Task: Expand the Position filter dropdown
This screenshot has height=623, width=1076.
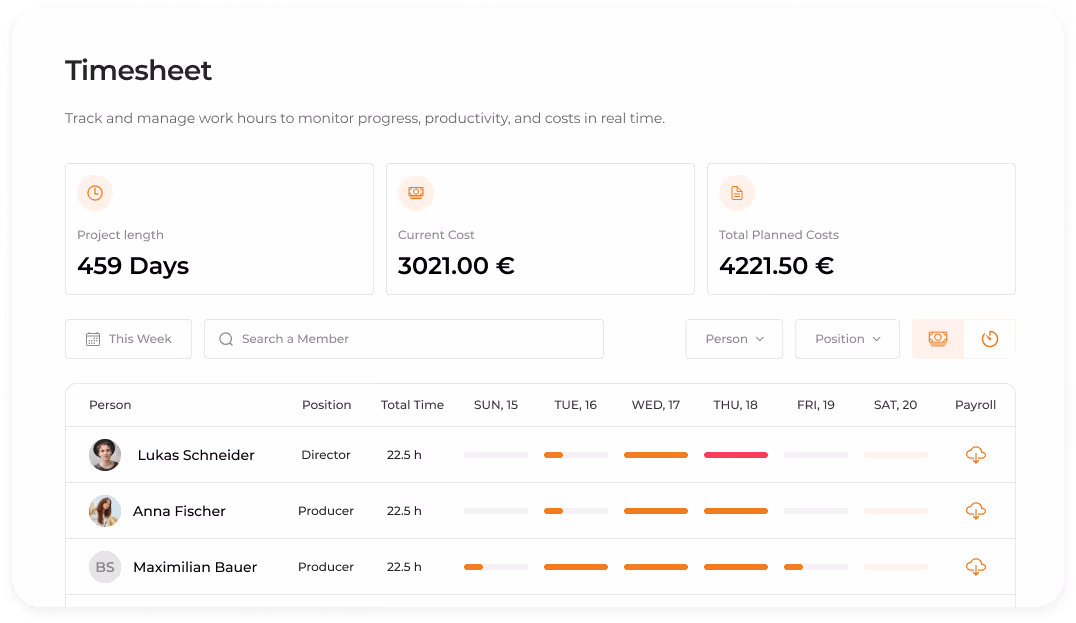Action: (x=847, y=339)
